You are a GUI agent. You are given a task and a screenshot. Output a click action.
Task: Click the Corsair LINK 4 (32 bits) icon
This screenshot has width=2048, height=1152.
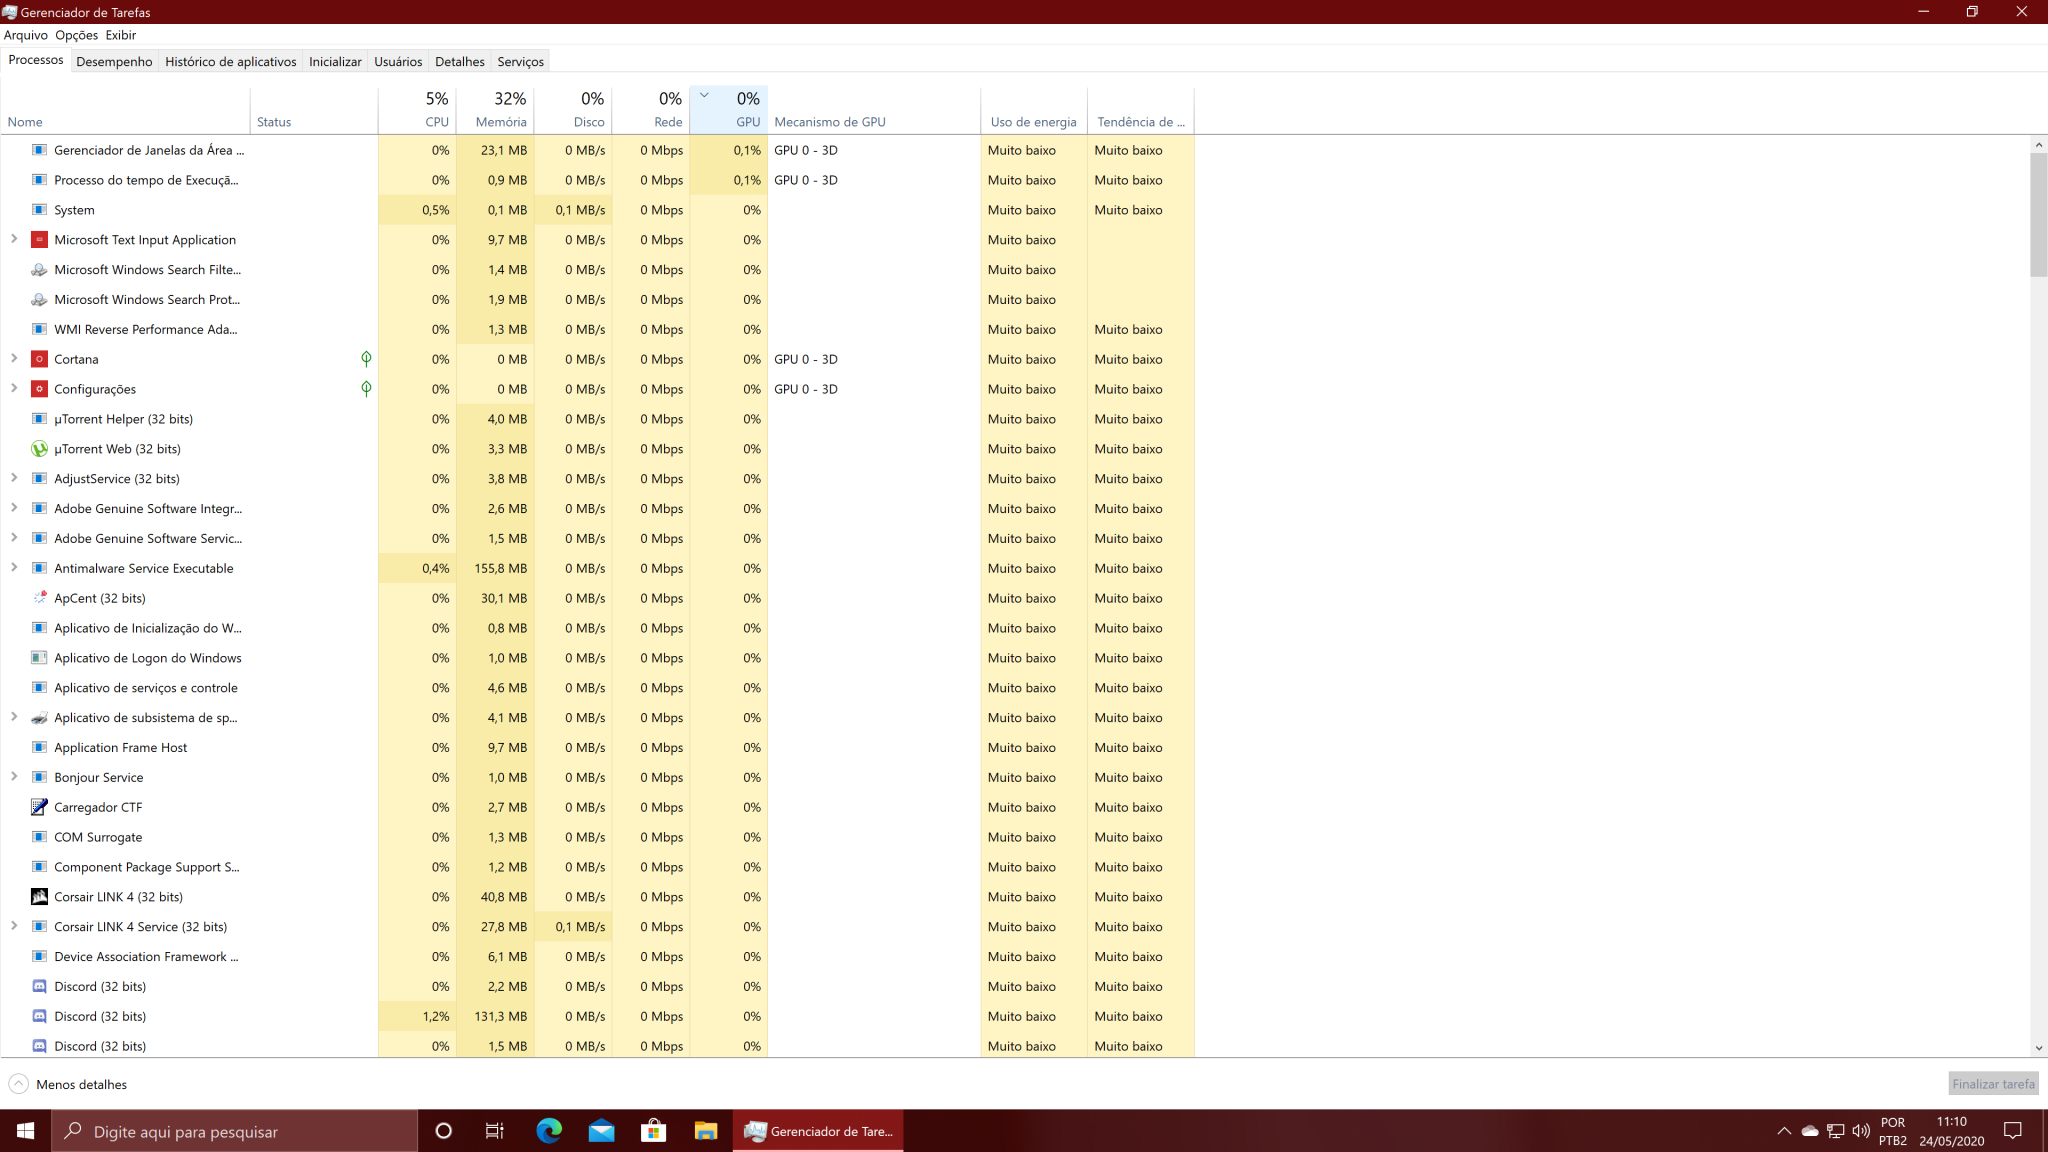point(39,897)
